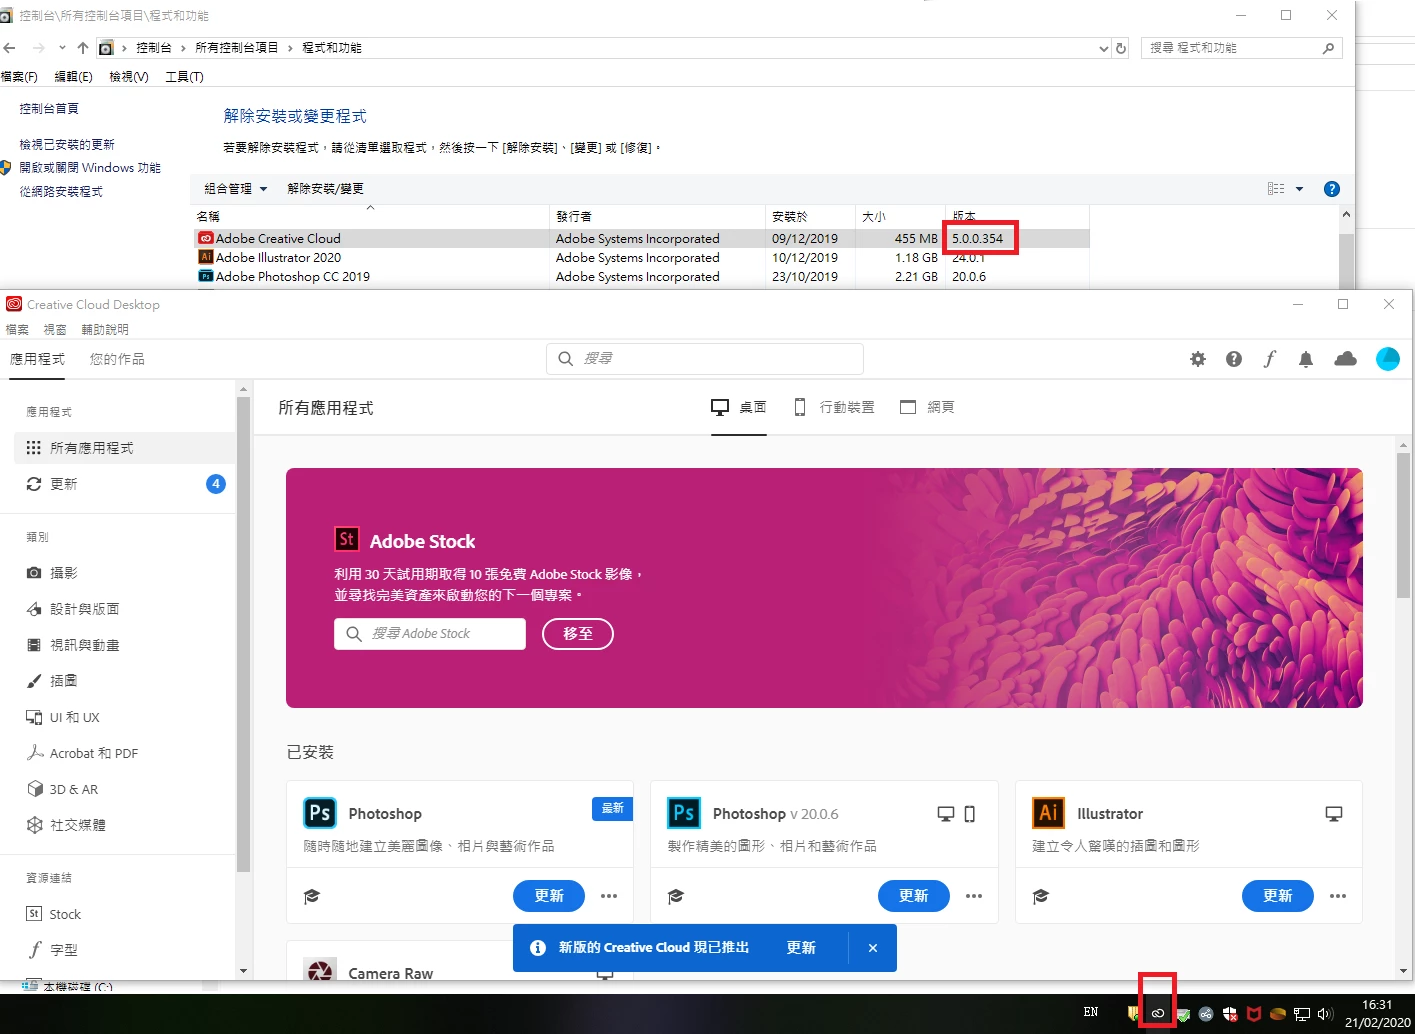Select Adobe Creative Cloud row in programs list
The height and width of the screenshot is (1034, 1415).
(640, 239)
